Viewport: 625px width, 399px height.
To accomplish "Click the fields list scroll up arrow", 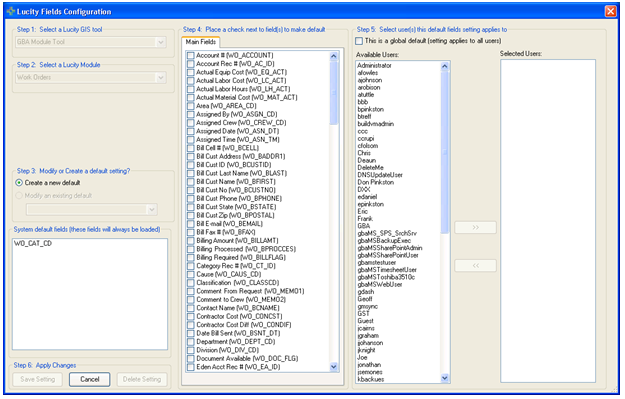I will click(x=334, y=56).
